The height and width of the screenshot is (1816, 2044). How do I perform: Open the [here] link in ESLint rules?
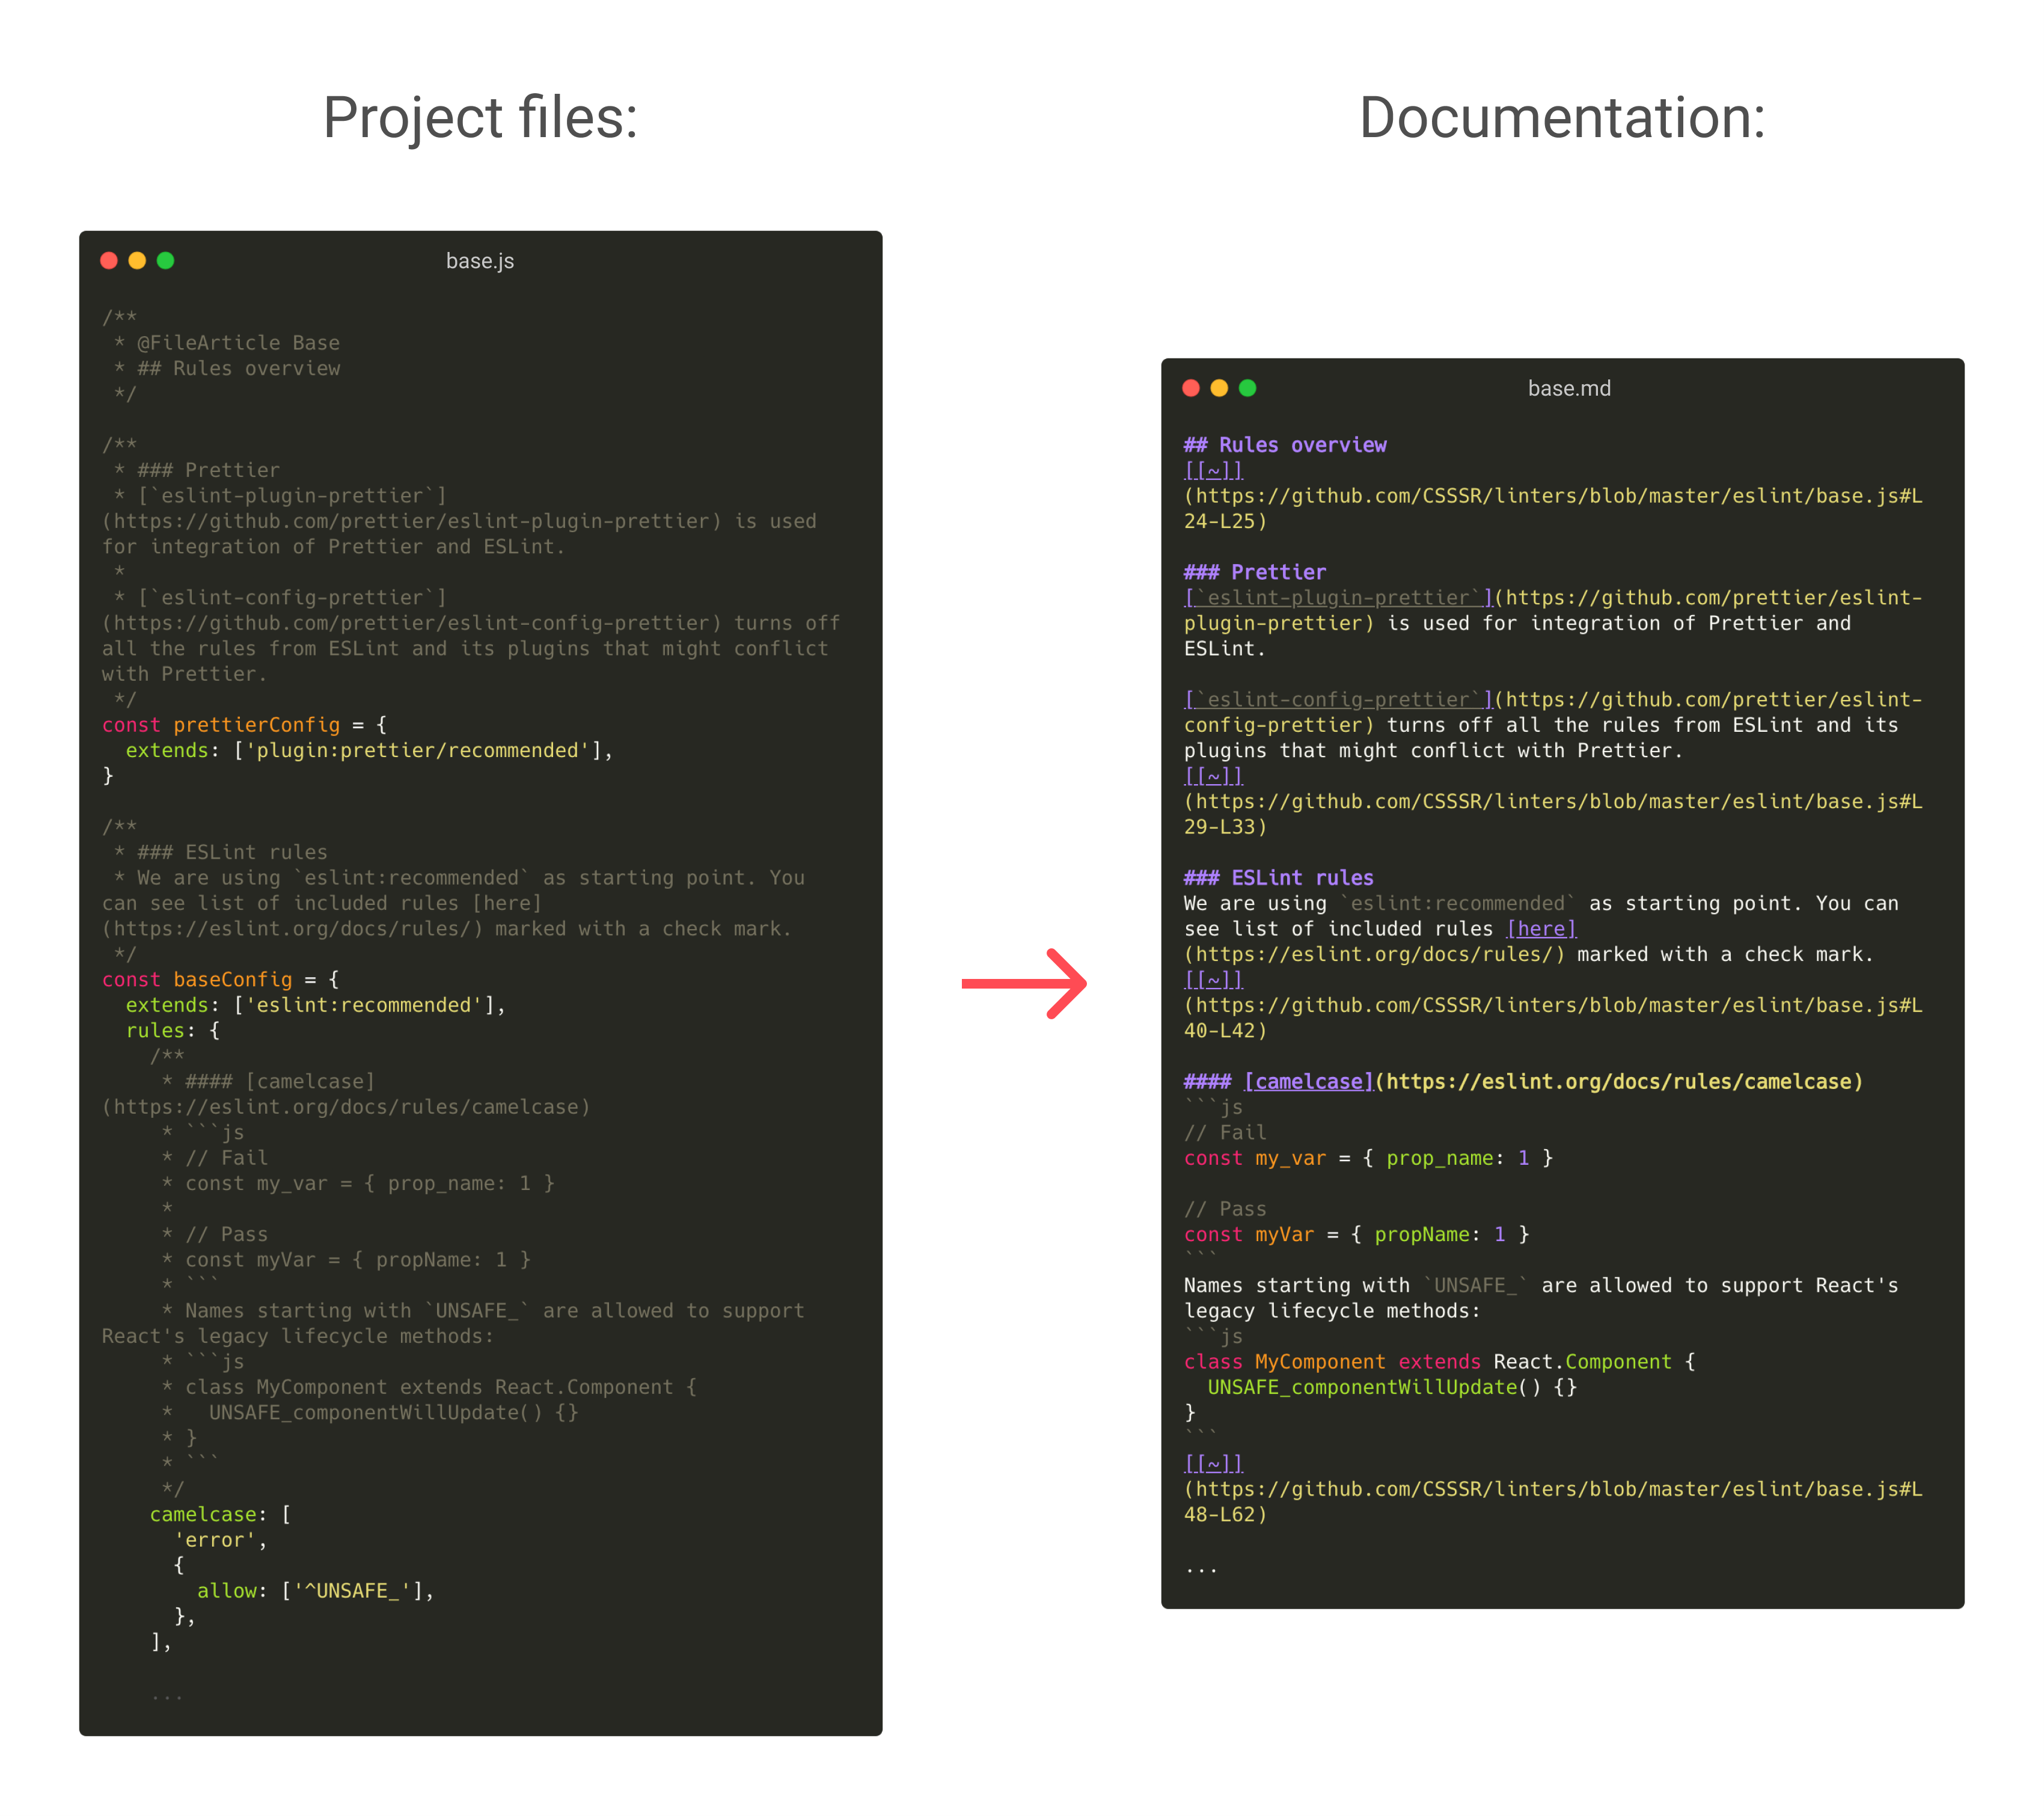coord(1541,928)
